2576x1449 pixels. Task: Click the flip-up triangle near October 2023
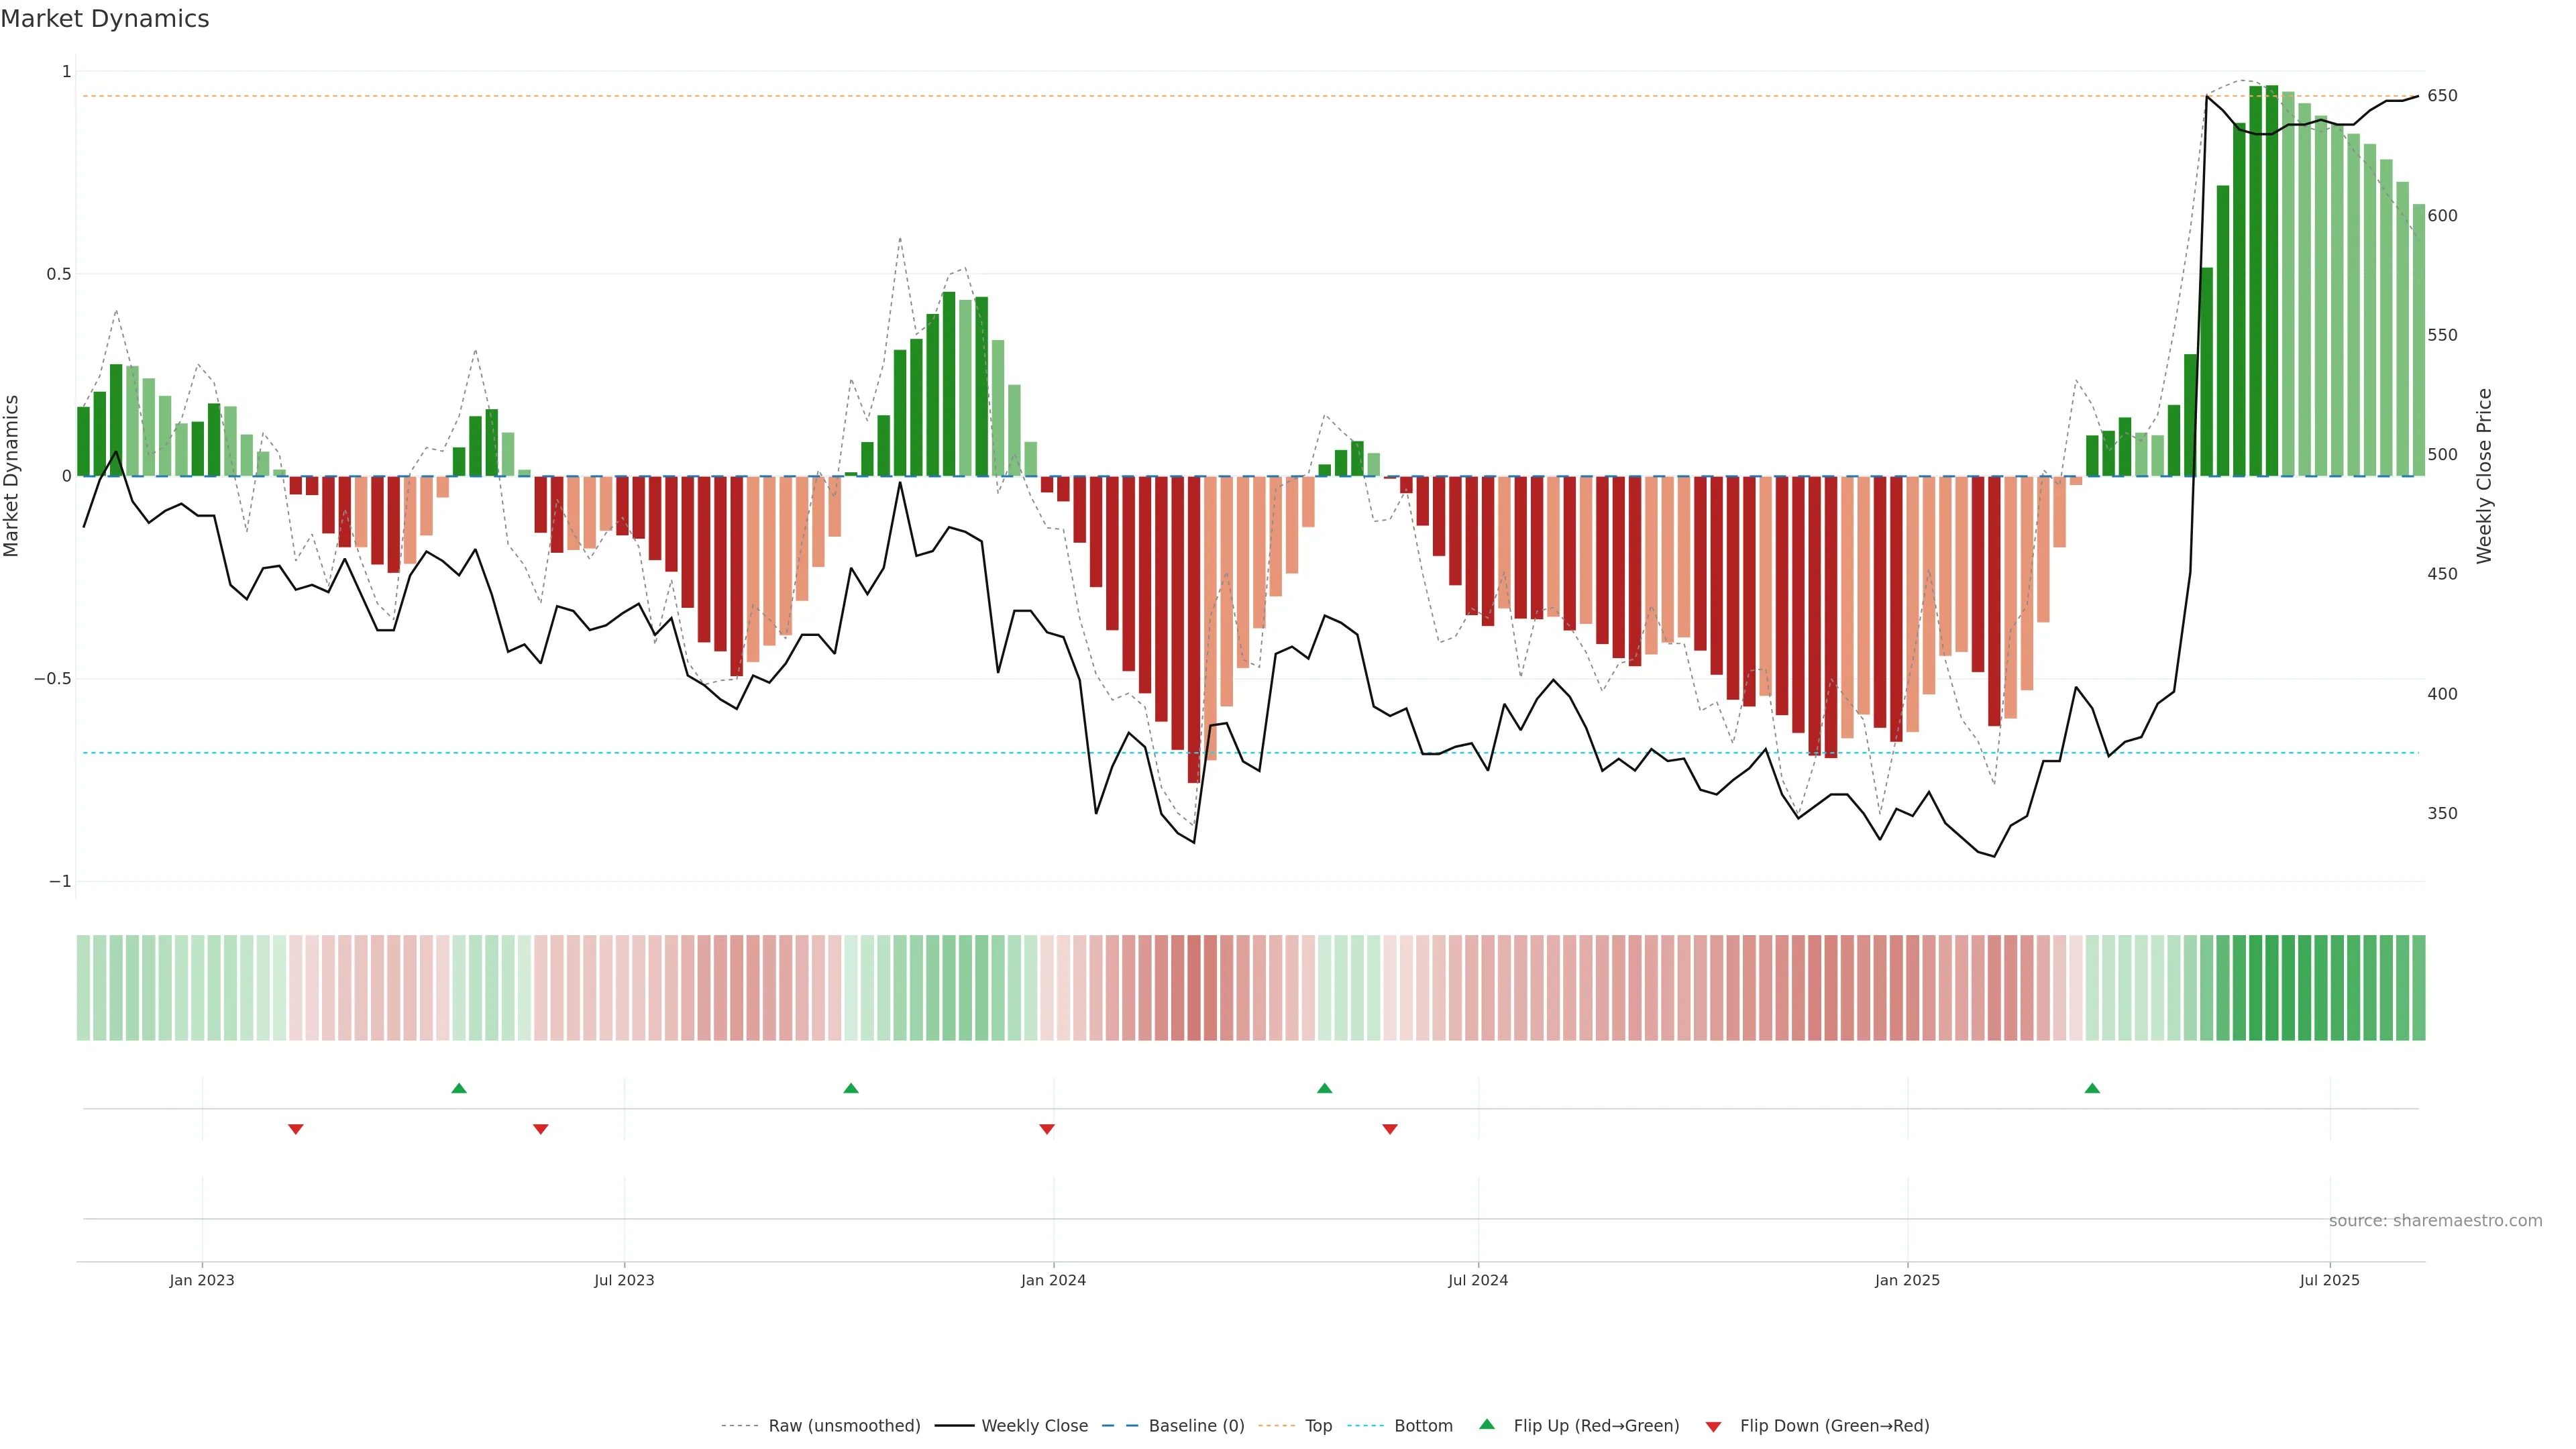click(x=851, y=1088)
